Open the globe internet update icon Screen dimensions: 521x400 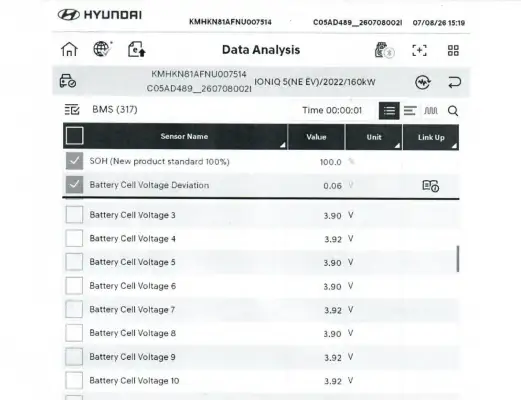click(102, 49)
